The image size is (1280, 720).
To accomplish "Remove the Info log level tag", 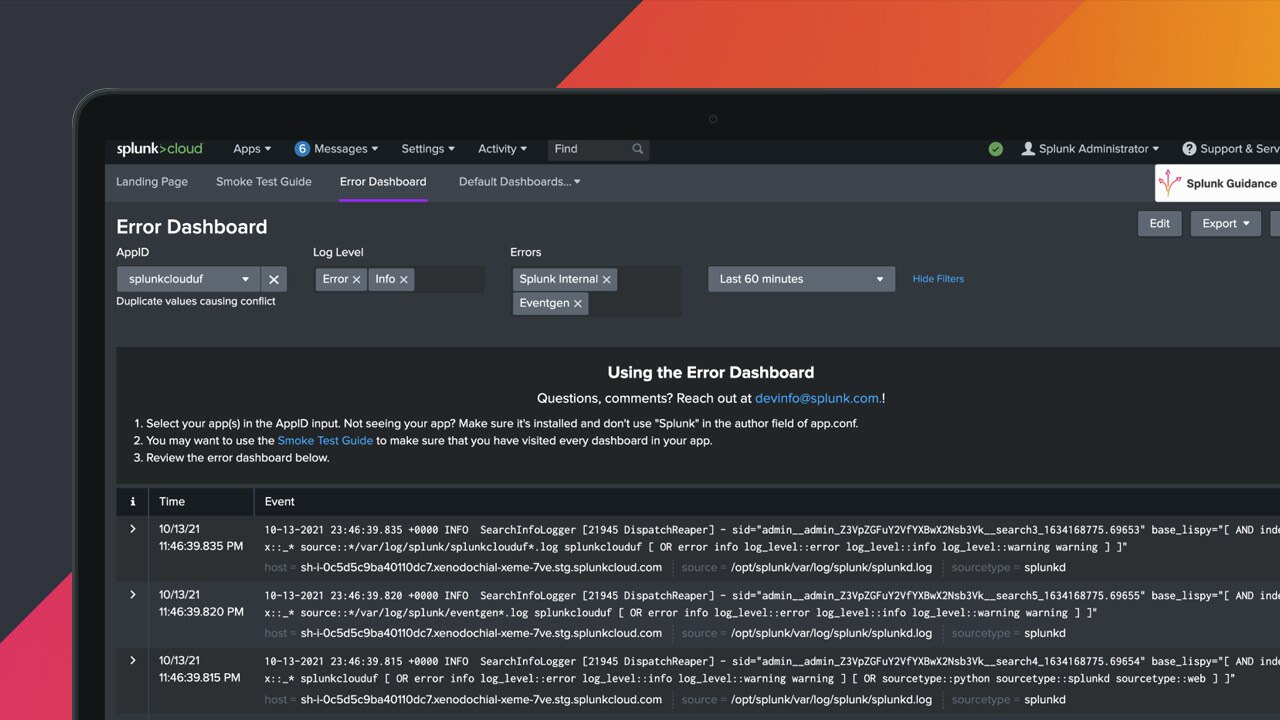I will click(404, 280).
